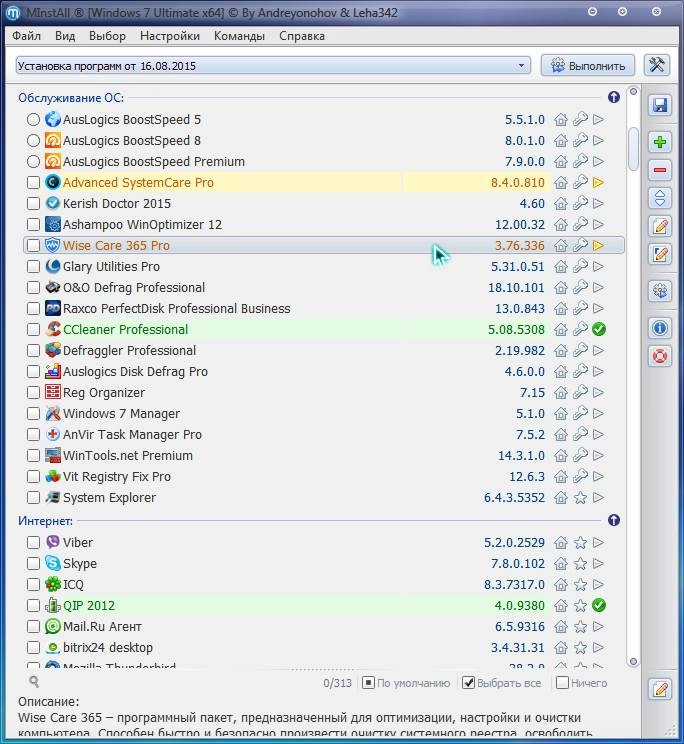Image resolution: width=684 pixels, height=744 pixels.
Task: Check the Advanced SystemCare Pro checkbox
Action: (x=33, y=182)
